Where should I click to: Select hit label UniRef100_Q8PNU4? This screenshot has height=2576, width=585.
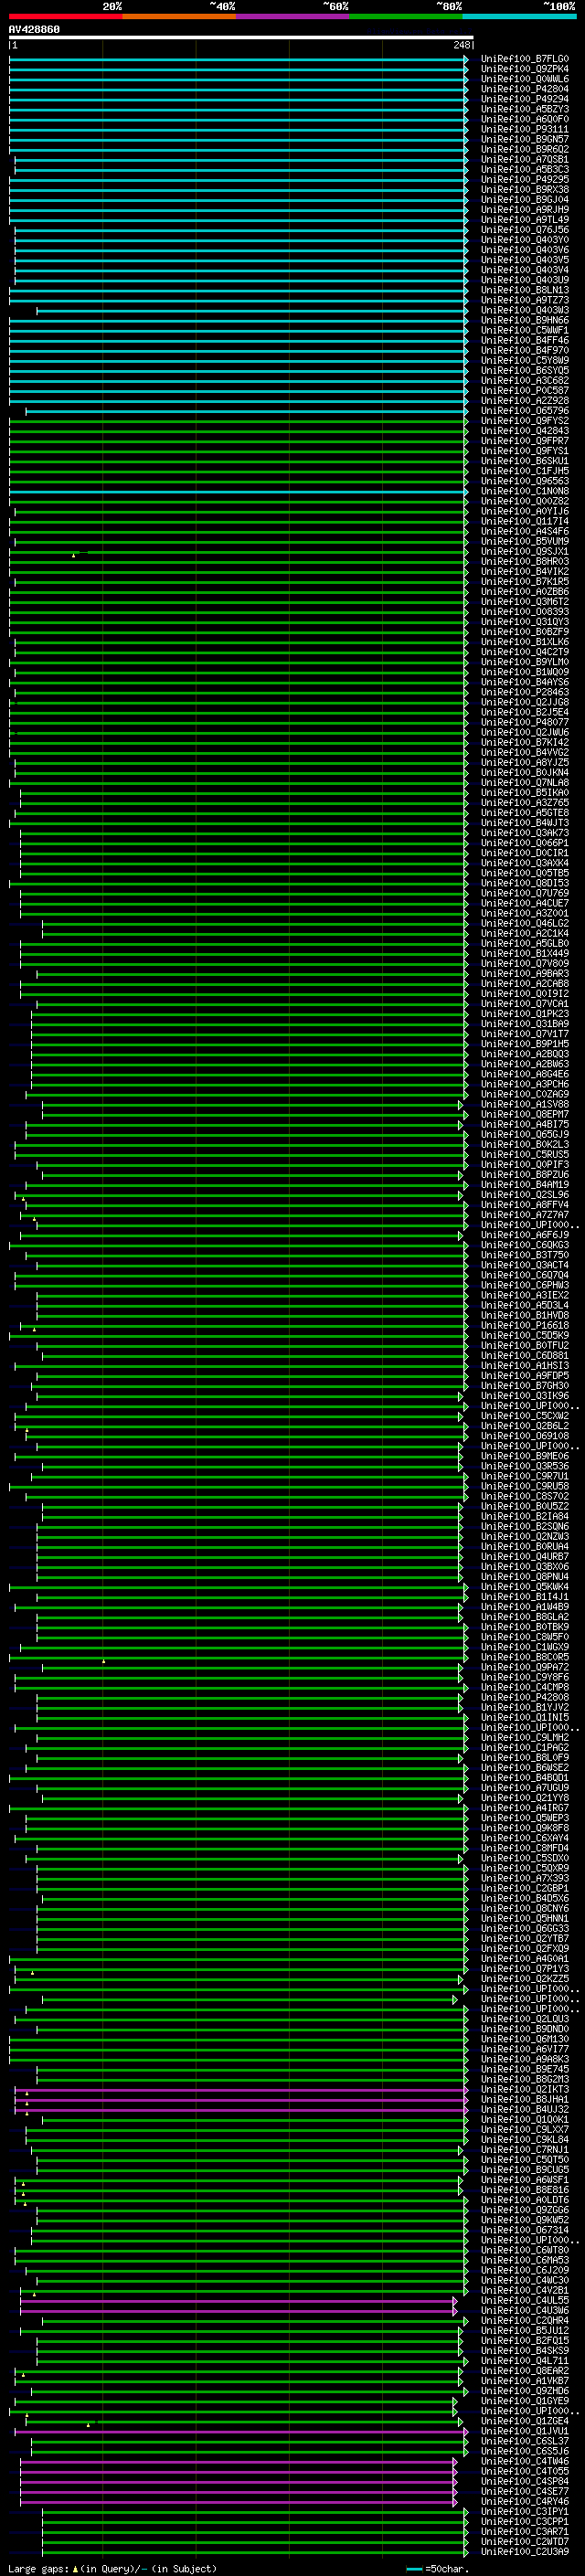click(x=525, y=1577)
